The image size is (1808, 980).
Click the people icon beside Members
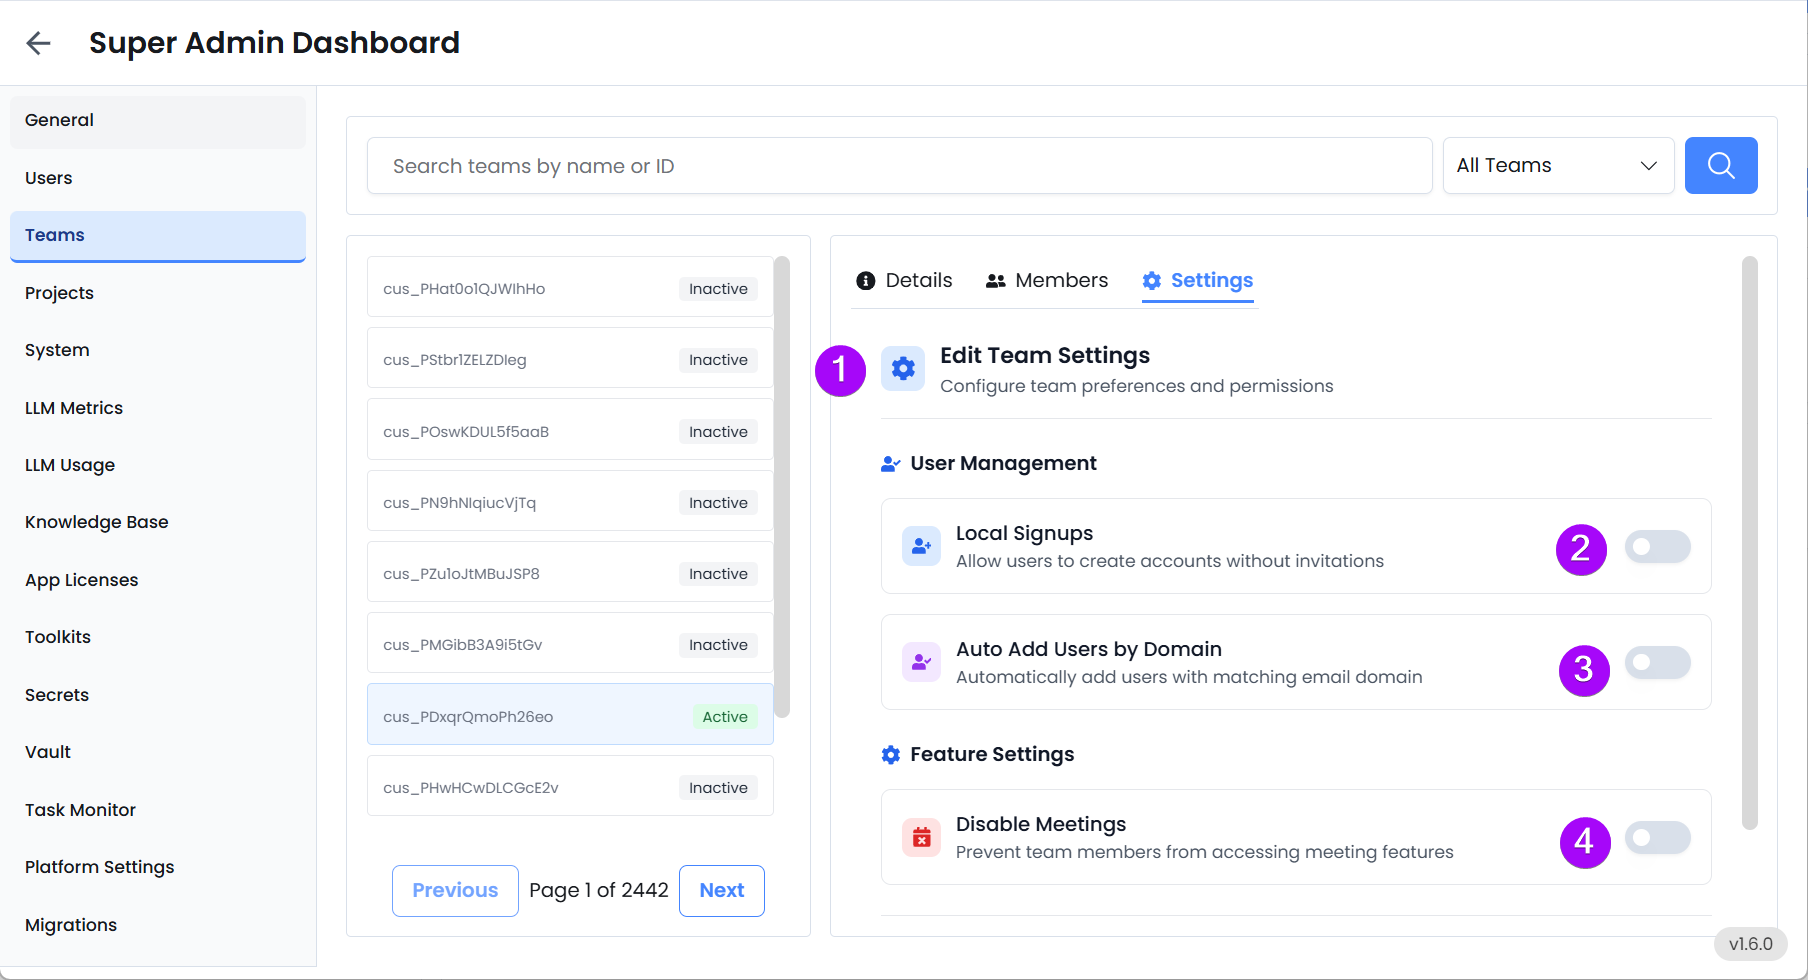tap(995, 281)
